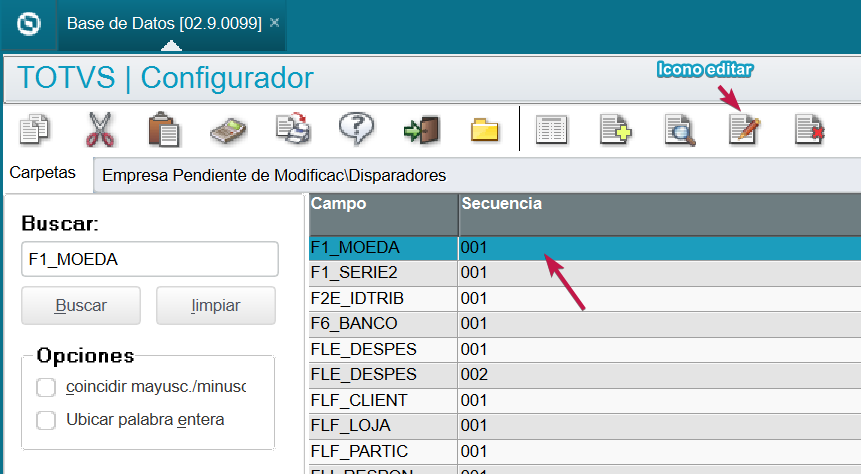Select FLE_DESPES row with sequence 002
The height and width of the screenshot is (474, 861).
point(585,375)
